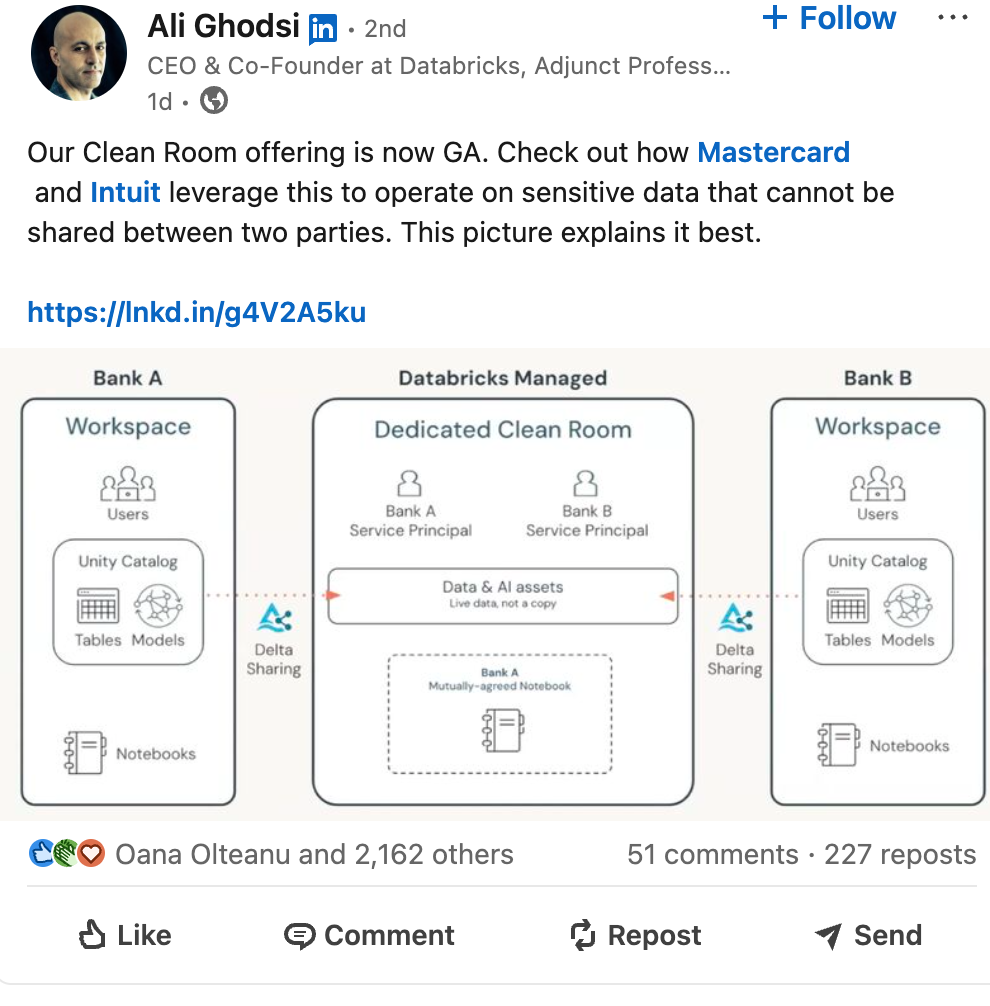The width and height of the screenshot is (990, 1006).
Task: Click the Send paper-plane icon
Action: click(827, 935)
